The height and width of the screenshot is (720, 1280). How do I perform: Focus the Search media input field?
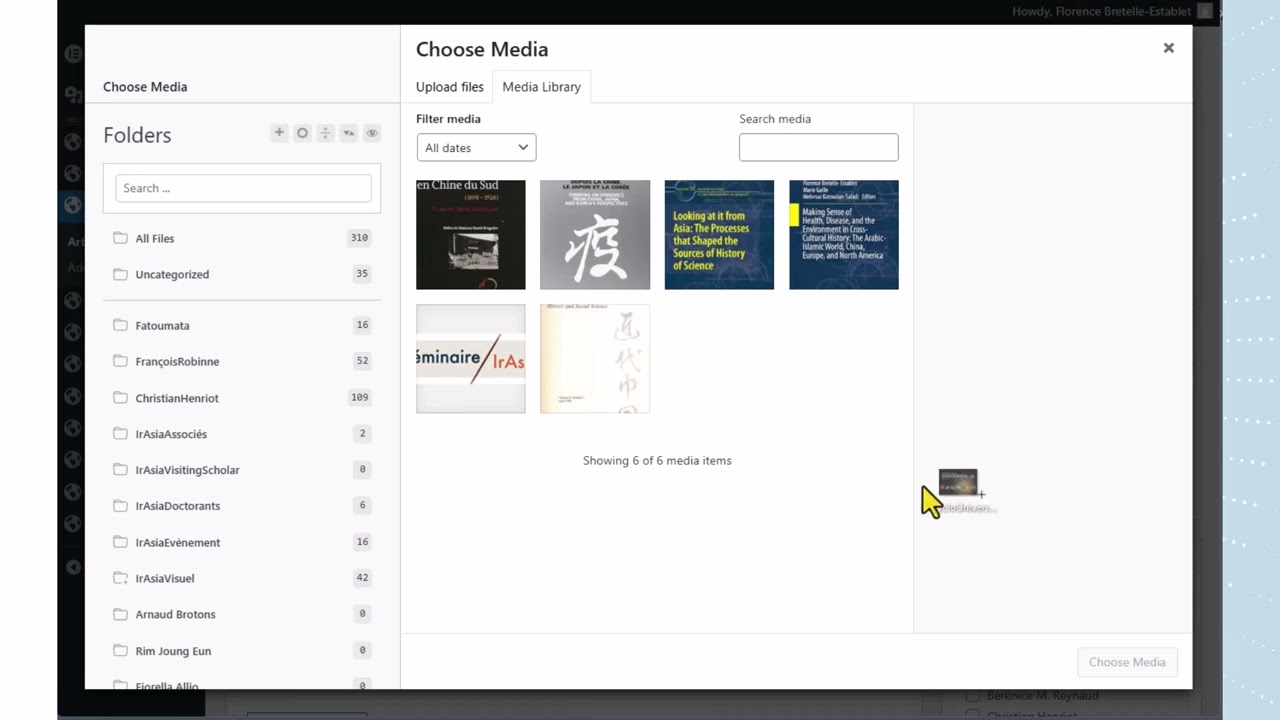819,147
